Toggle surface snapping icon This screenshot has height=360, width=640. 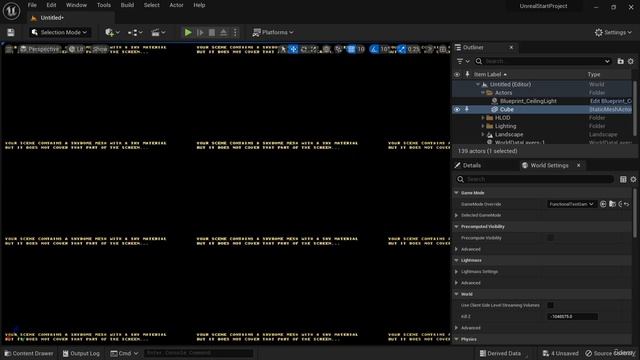338,49
